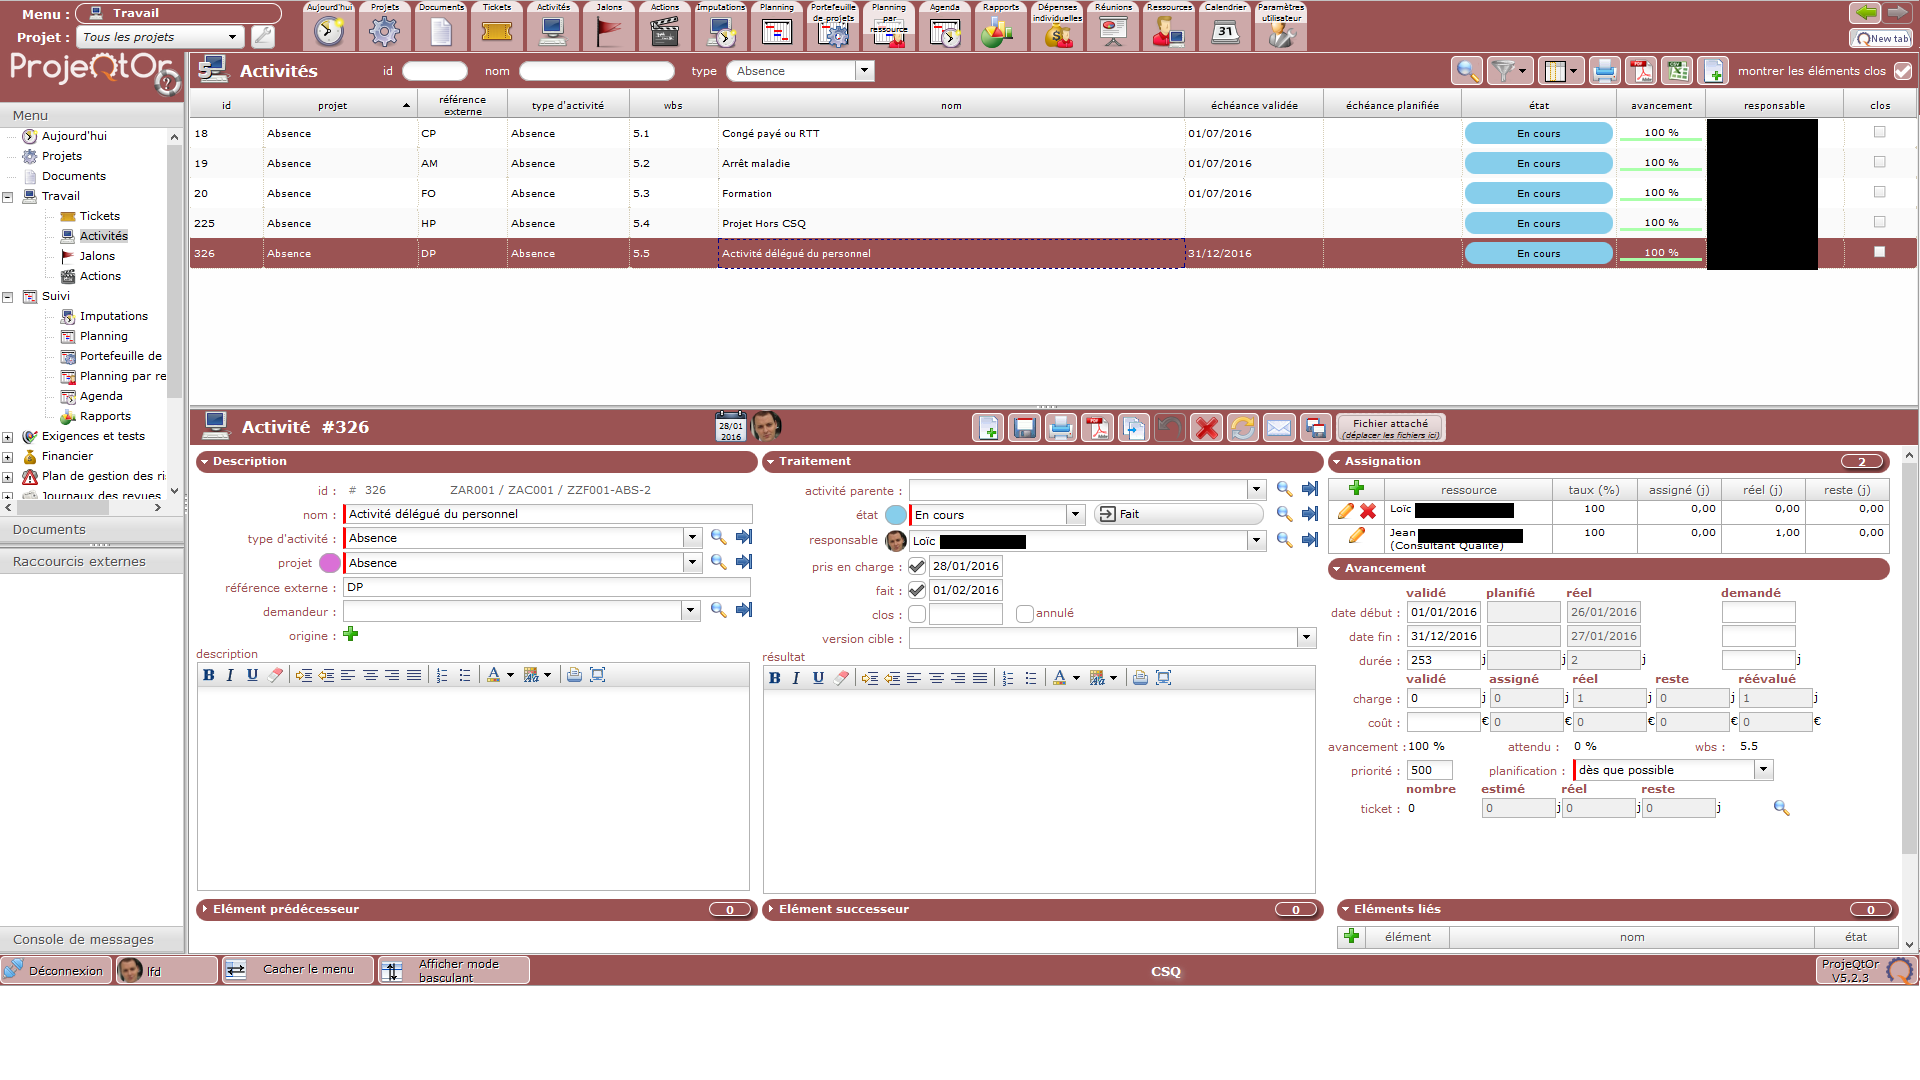Image resolution: width=1920 pixels, height=1080 pixels.
Task: Open the planification 'dès que possible' dropdown
Action: click(x=1764, y=770)
